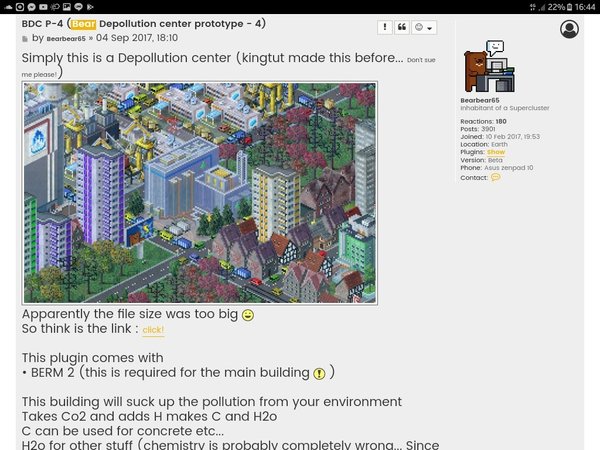
Task: Open the city screenshot image
Action: (x=200, y=193)
